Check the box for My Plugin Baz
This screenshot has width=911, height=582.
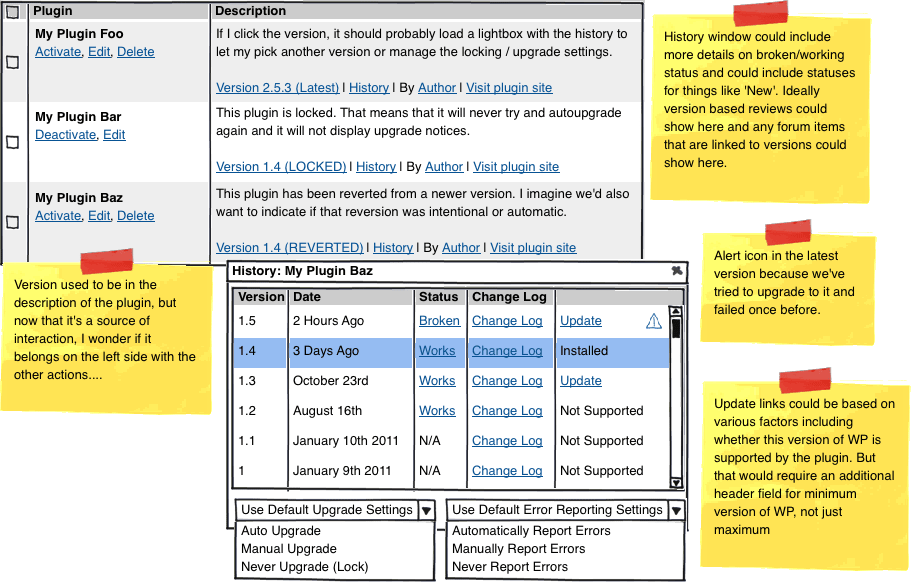tap(12, 222)
